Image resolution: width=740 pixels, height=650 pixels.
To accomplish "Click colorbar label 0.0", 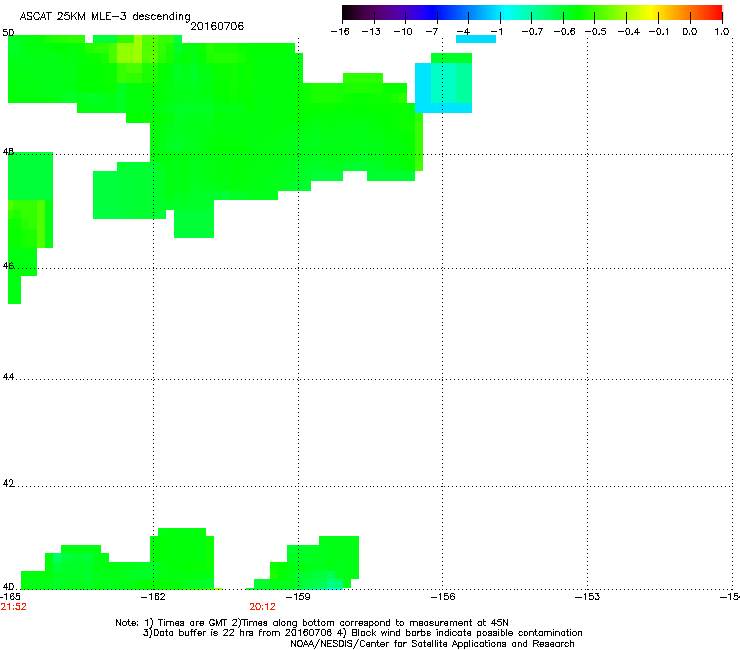I will click(x=690, y=32).
